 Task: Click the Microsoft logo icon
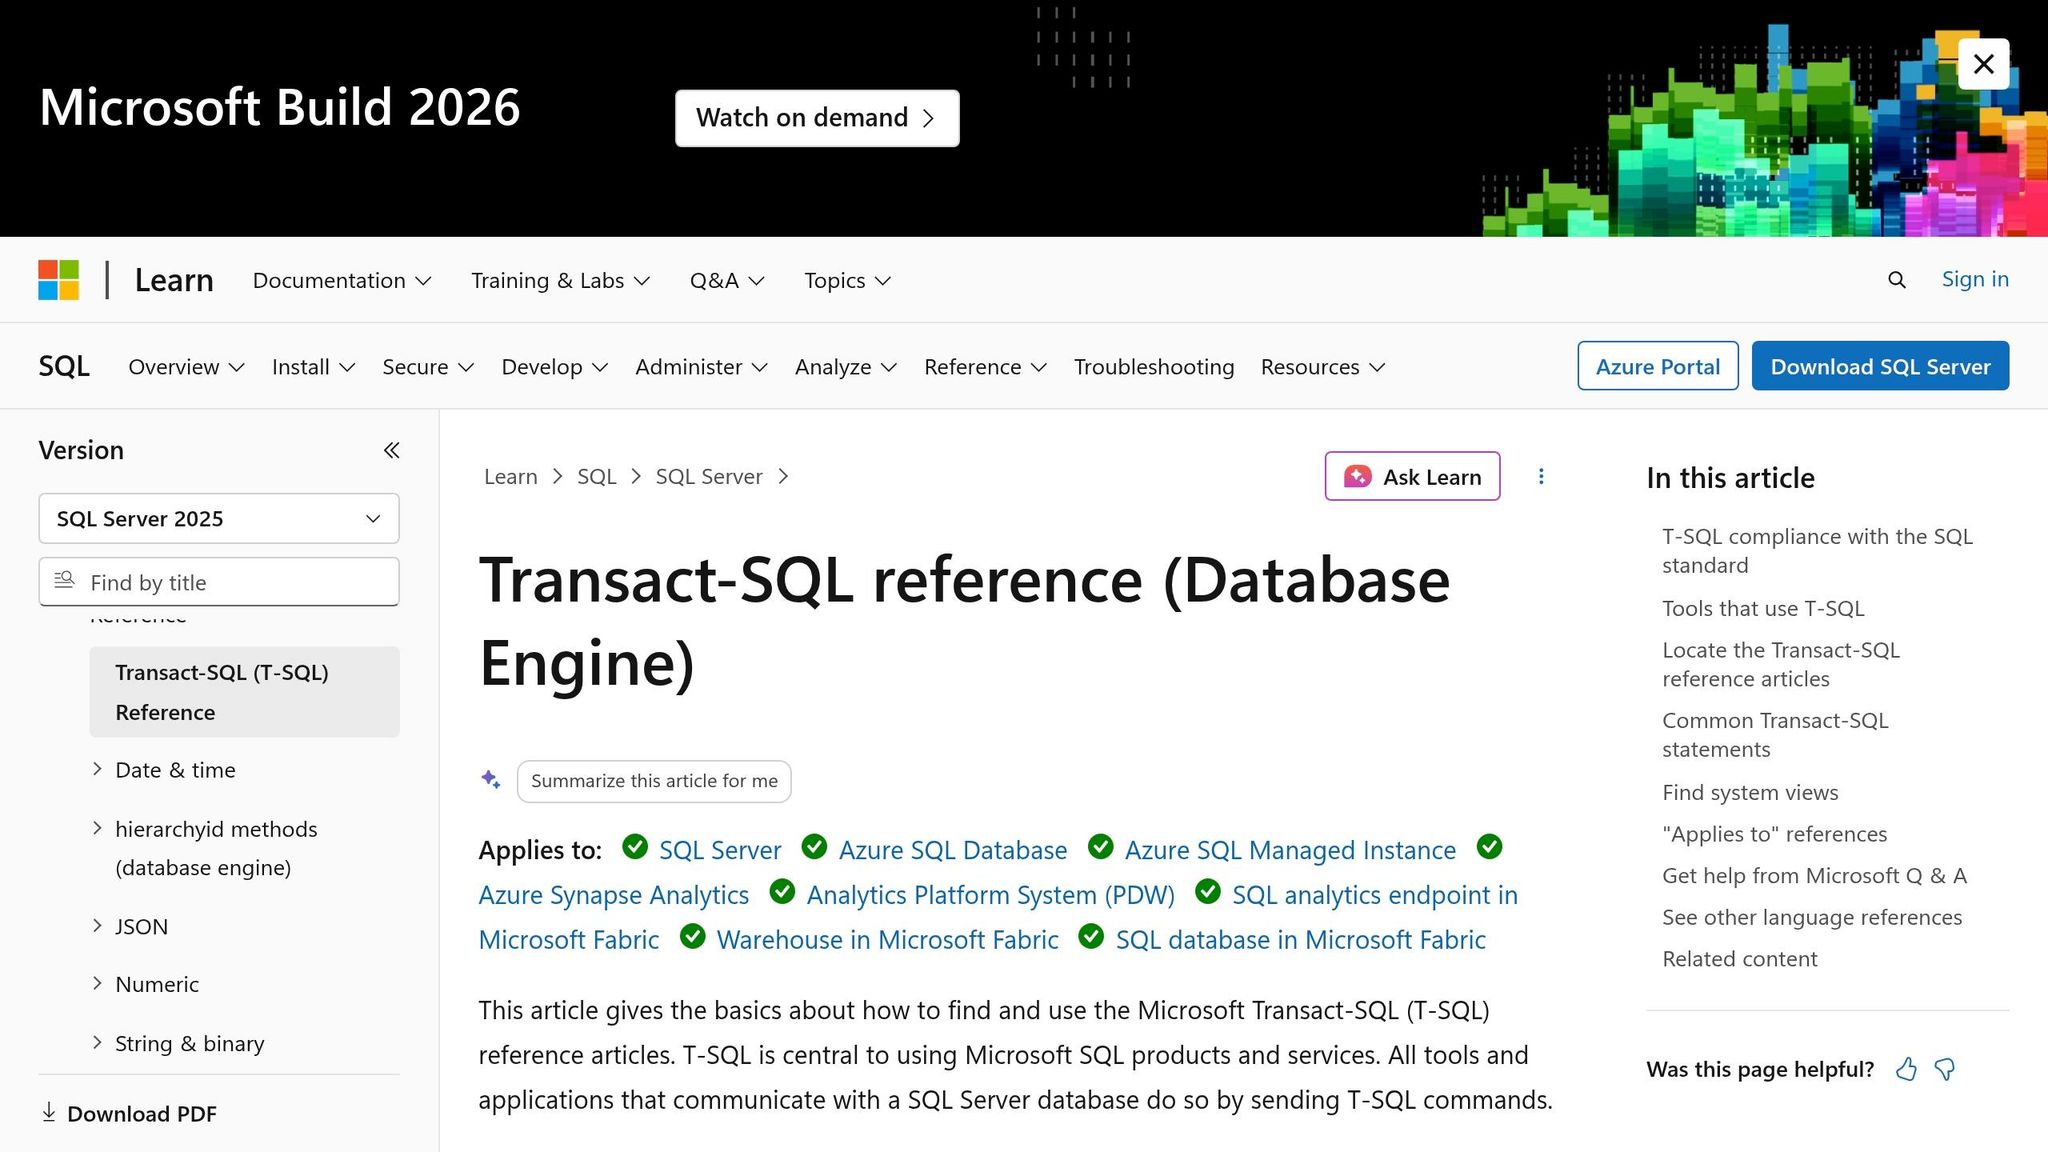(59, 280)
